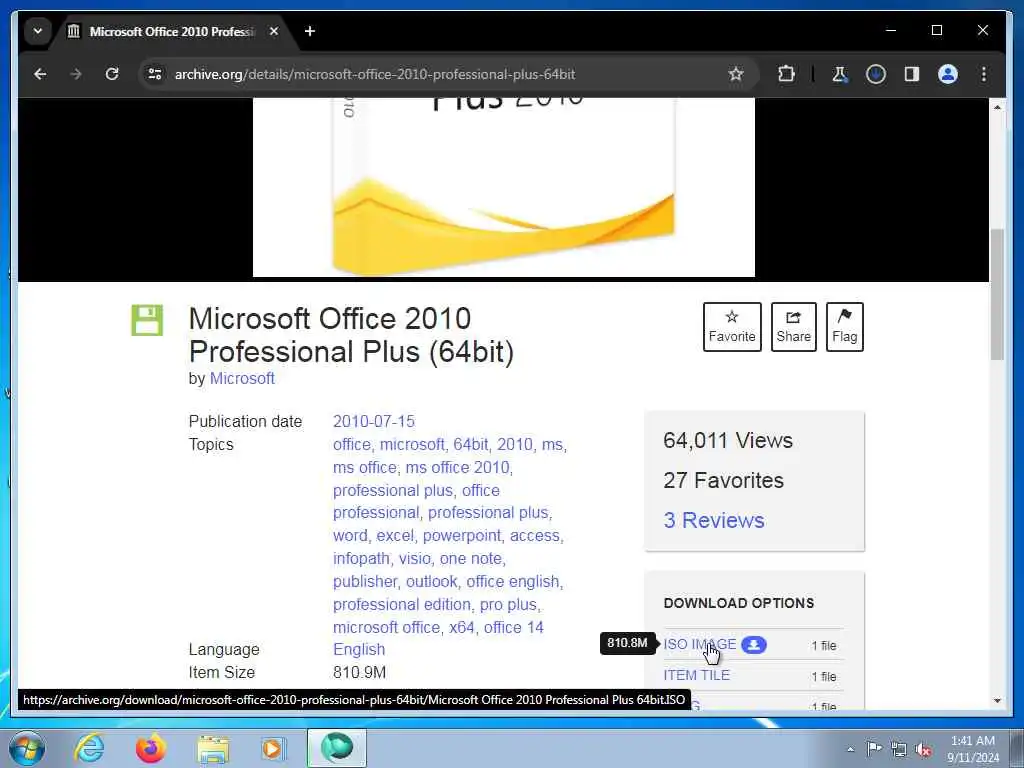Close the Microsoft Office 2010 tab
1024x768 pixels.
tap(274, 31)
